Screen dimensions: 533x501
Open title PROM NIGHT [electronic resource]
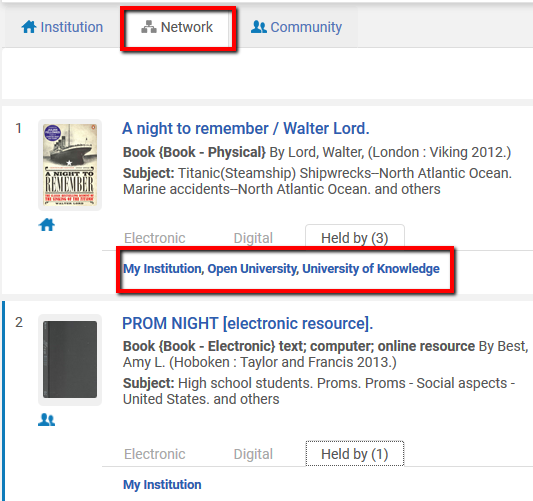(247, 323)
